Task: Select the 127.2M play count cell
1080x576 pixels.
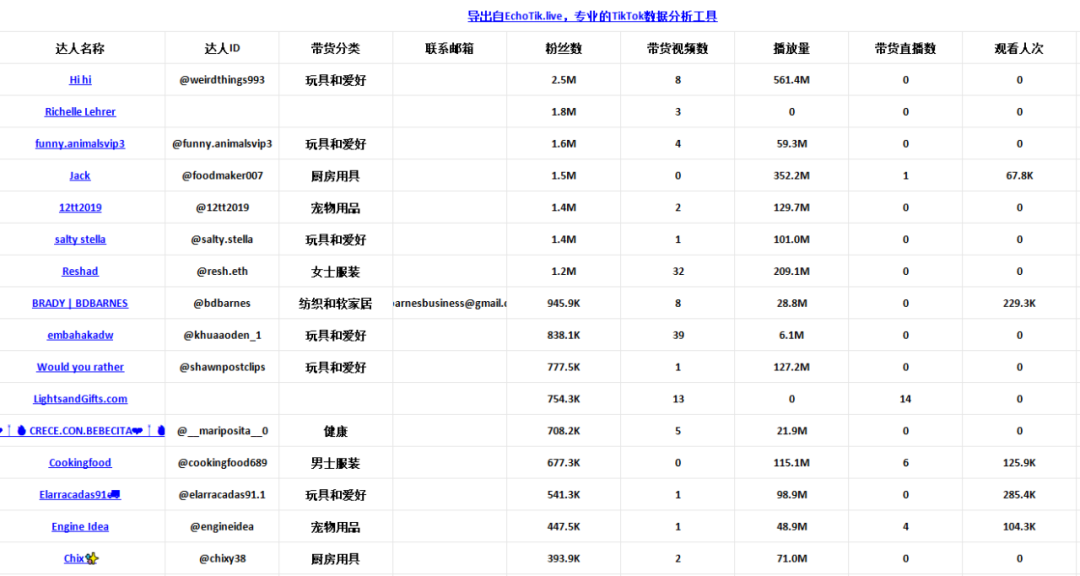Action: [791, 367]
